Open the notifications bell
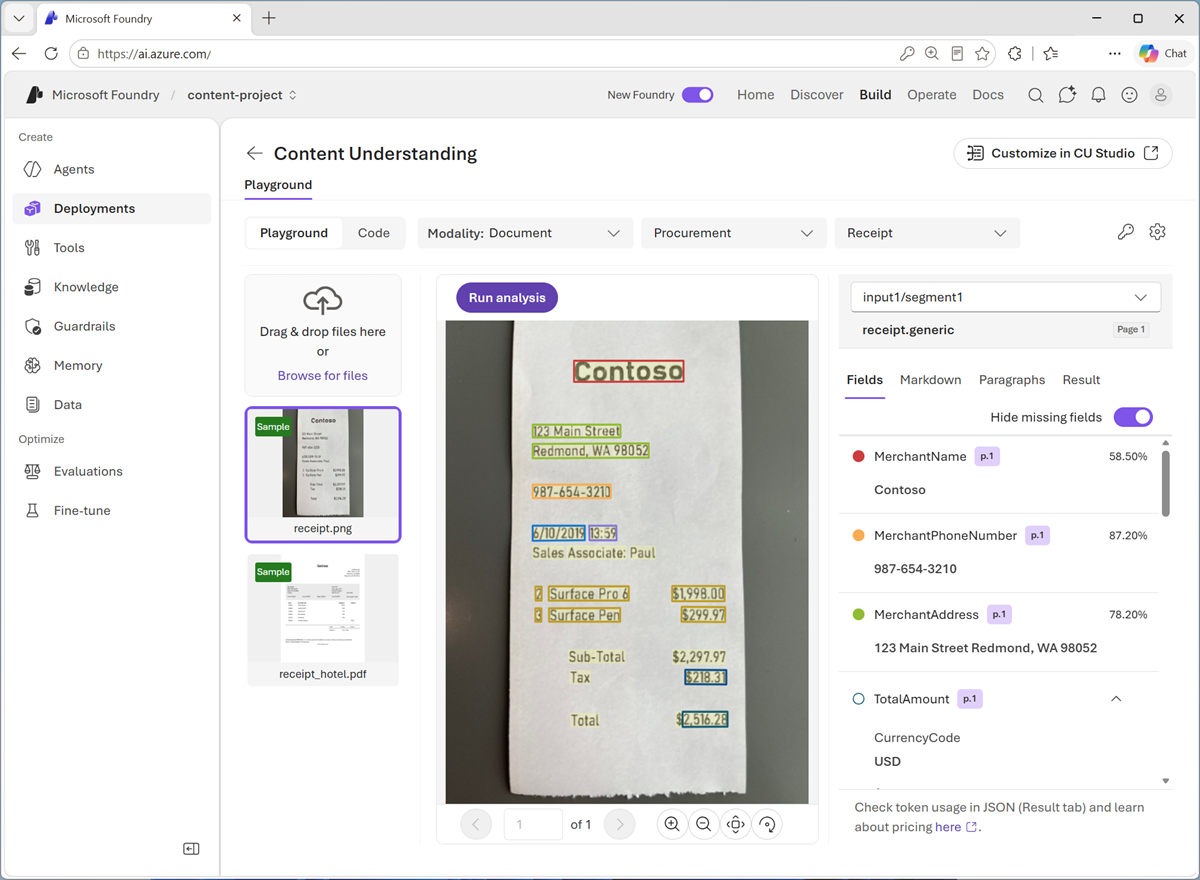 (x=1098, y=95)
